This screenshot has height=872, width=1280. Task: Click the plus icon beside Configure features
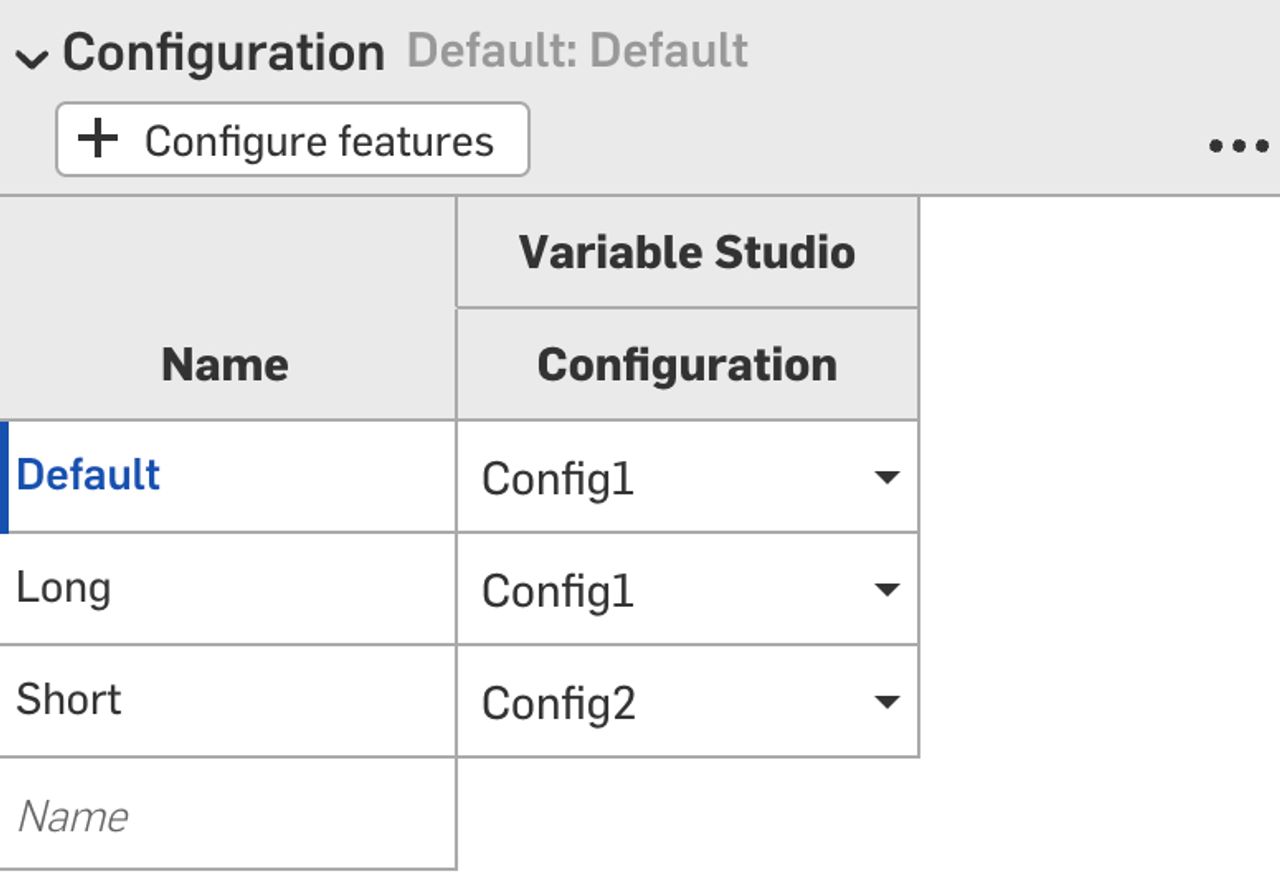97,140
